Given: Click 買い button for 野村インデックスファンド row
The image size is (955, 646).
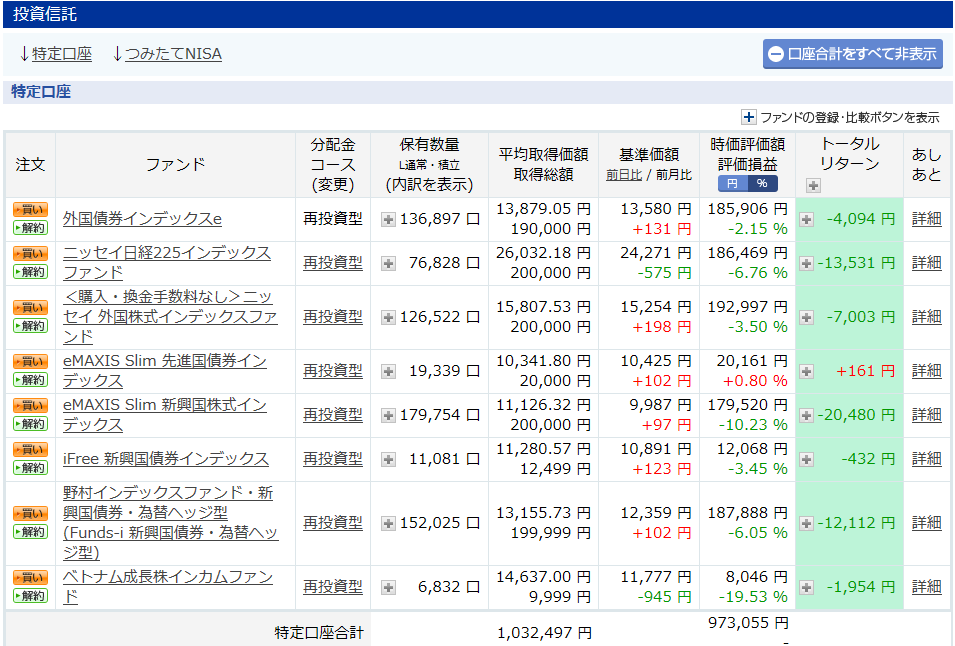Looking at the screenshot, I should [x=30, y=513].
